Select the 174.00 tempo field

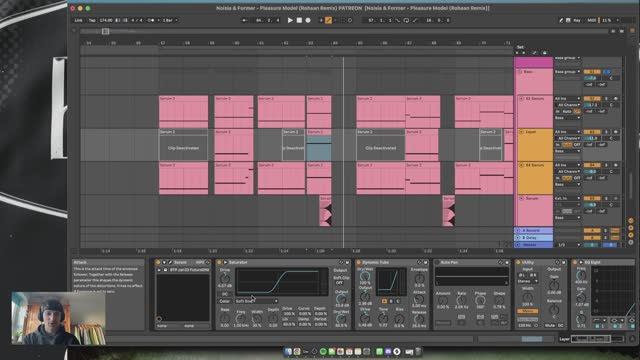click(x=106, y=20)
